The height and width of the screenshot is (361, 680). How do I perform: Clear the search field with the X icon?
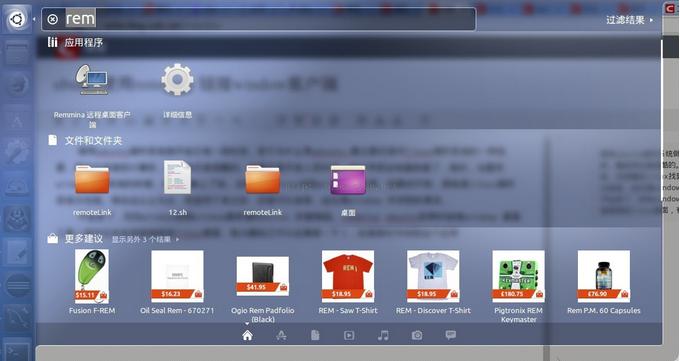52,19
